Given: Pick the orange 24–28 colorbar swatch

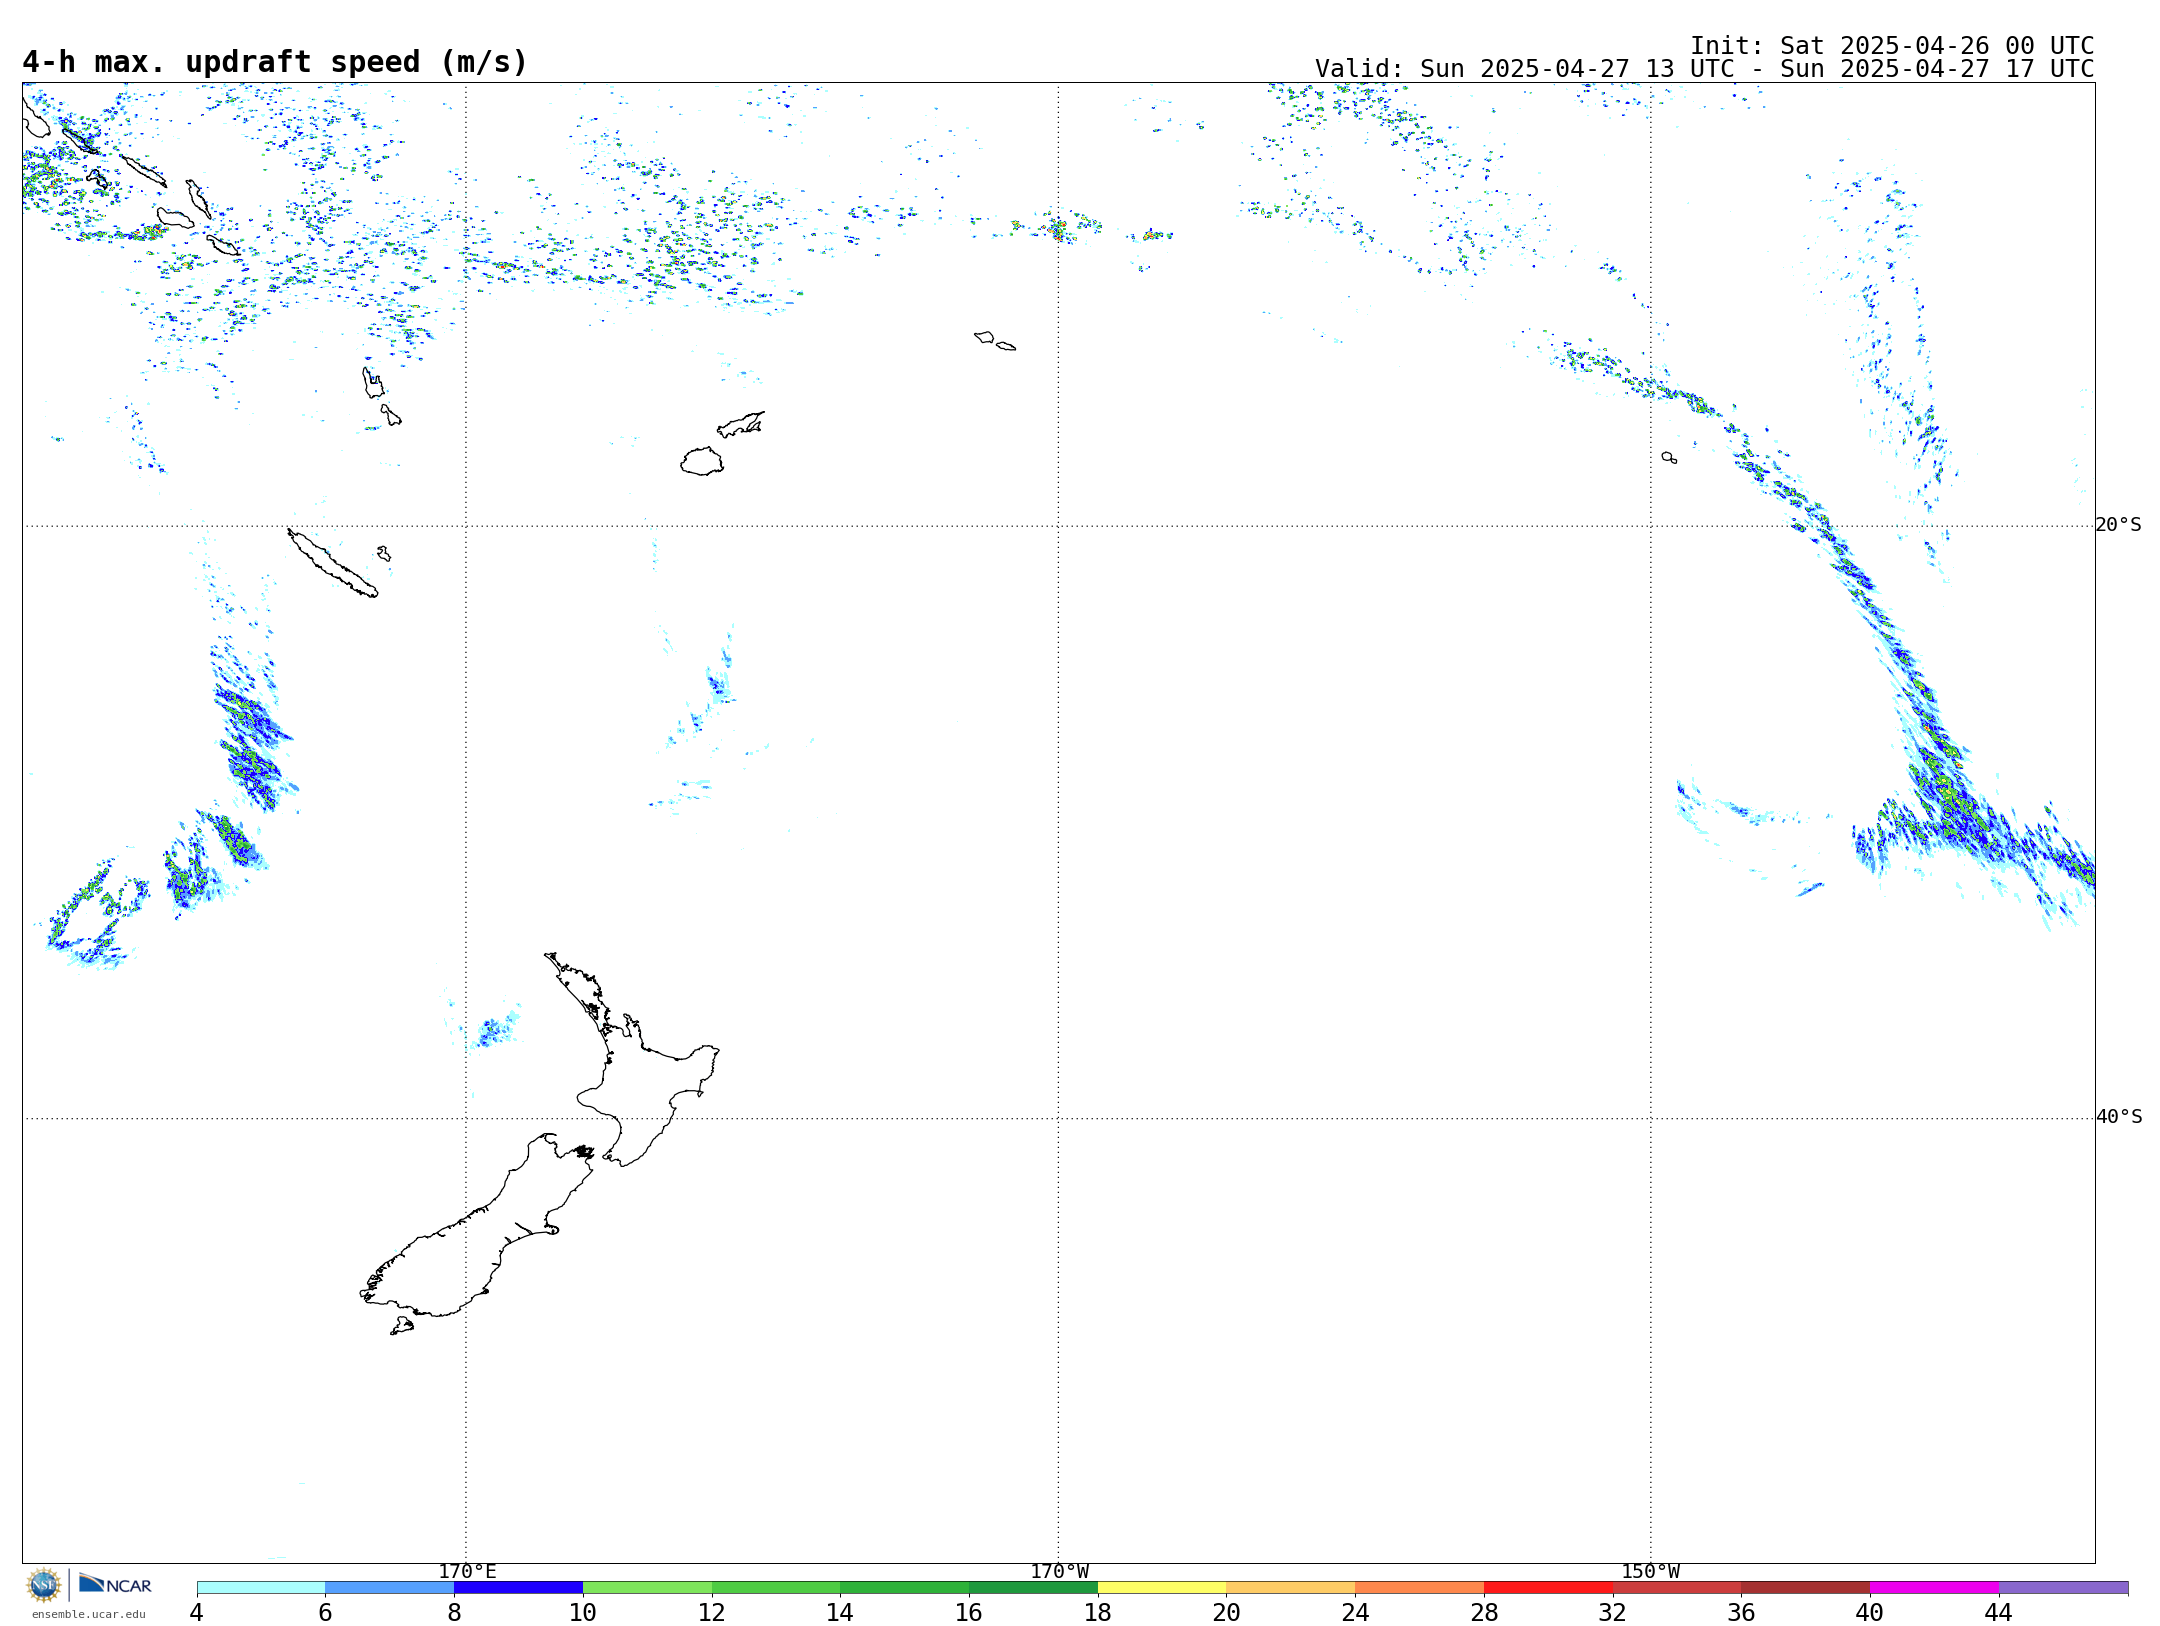Looking at the screenshot, I should point(1420,1588).
